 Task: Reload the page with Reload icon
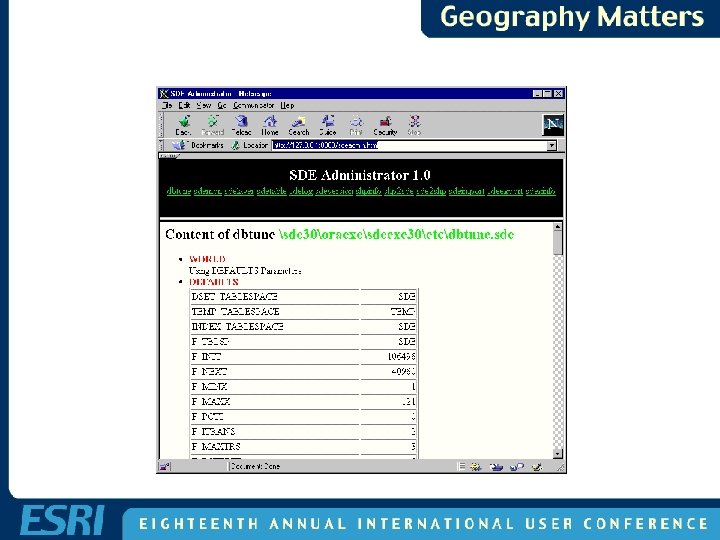click(x=241, y=125)
